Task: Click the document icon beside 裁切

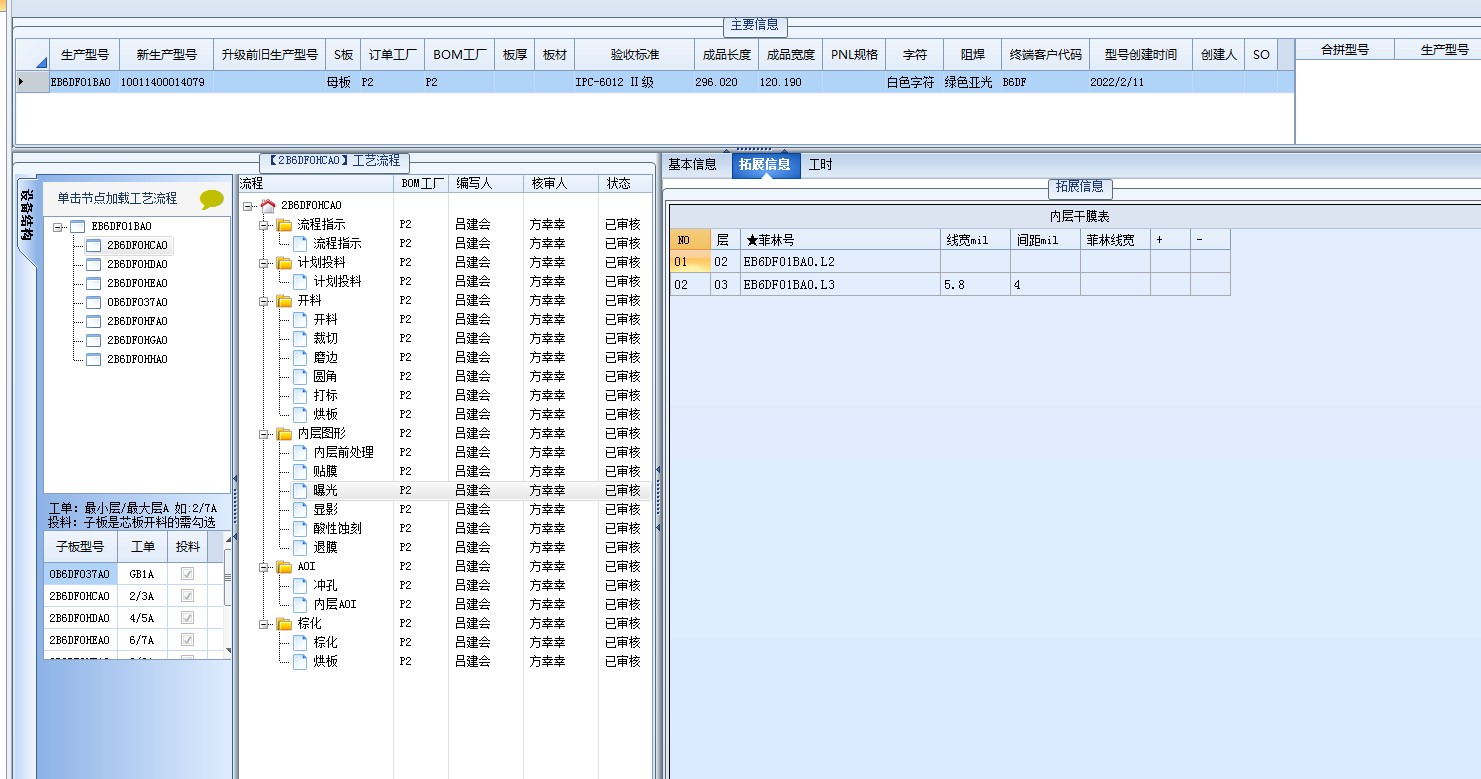Action: [x=300, y=338]
